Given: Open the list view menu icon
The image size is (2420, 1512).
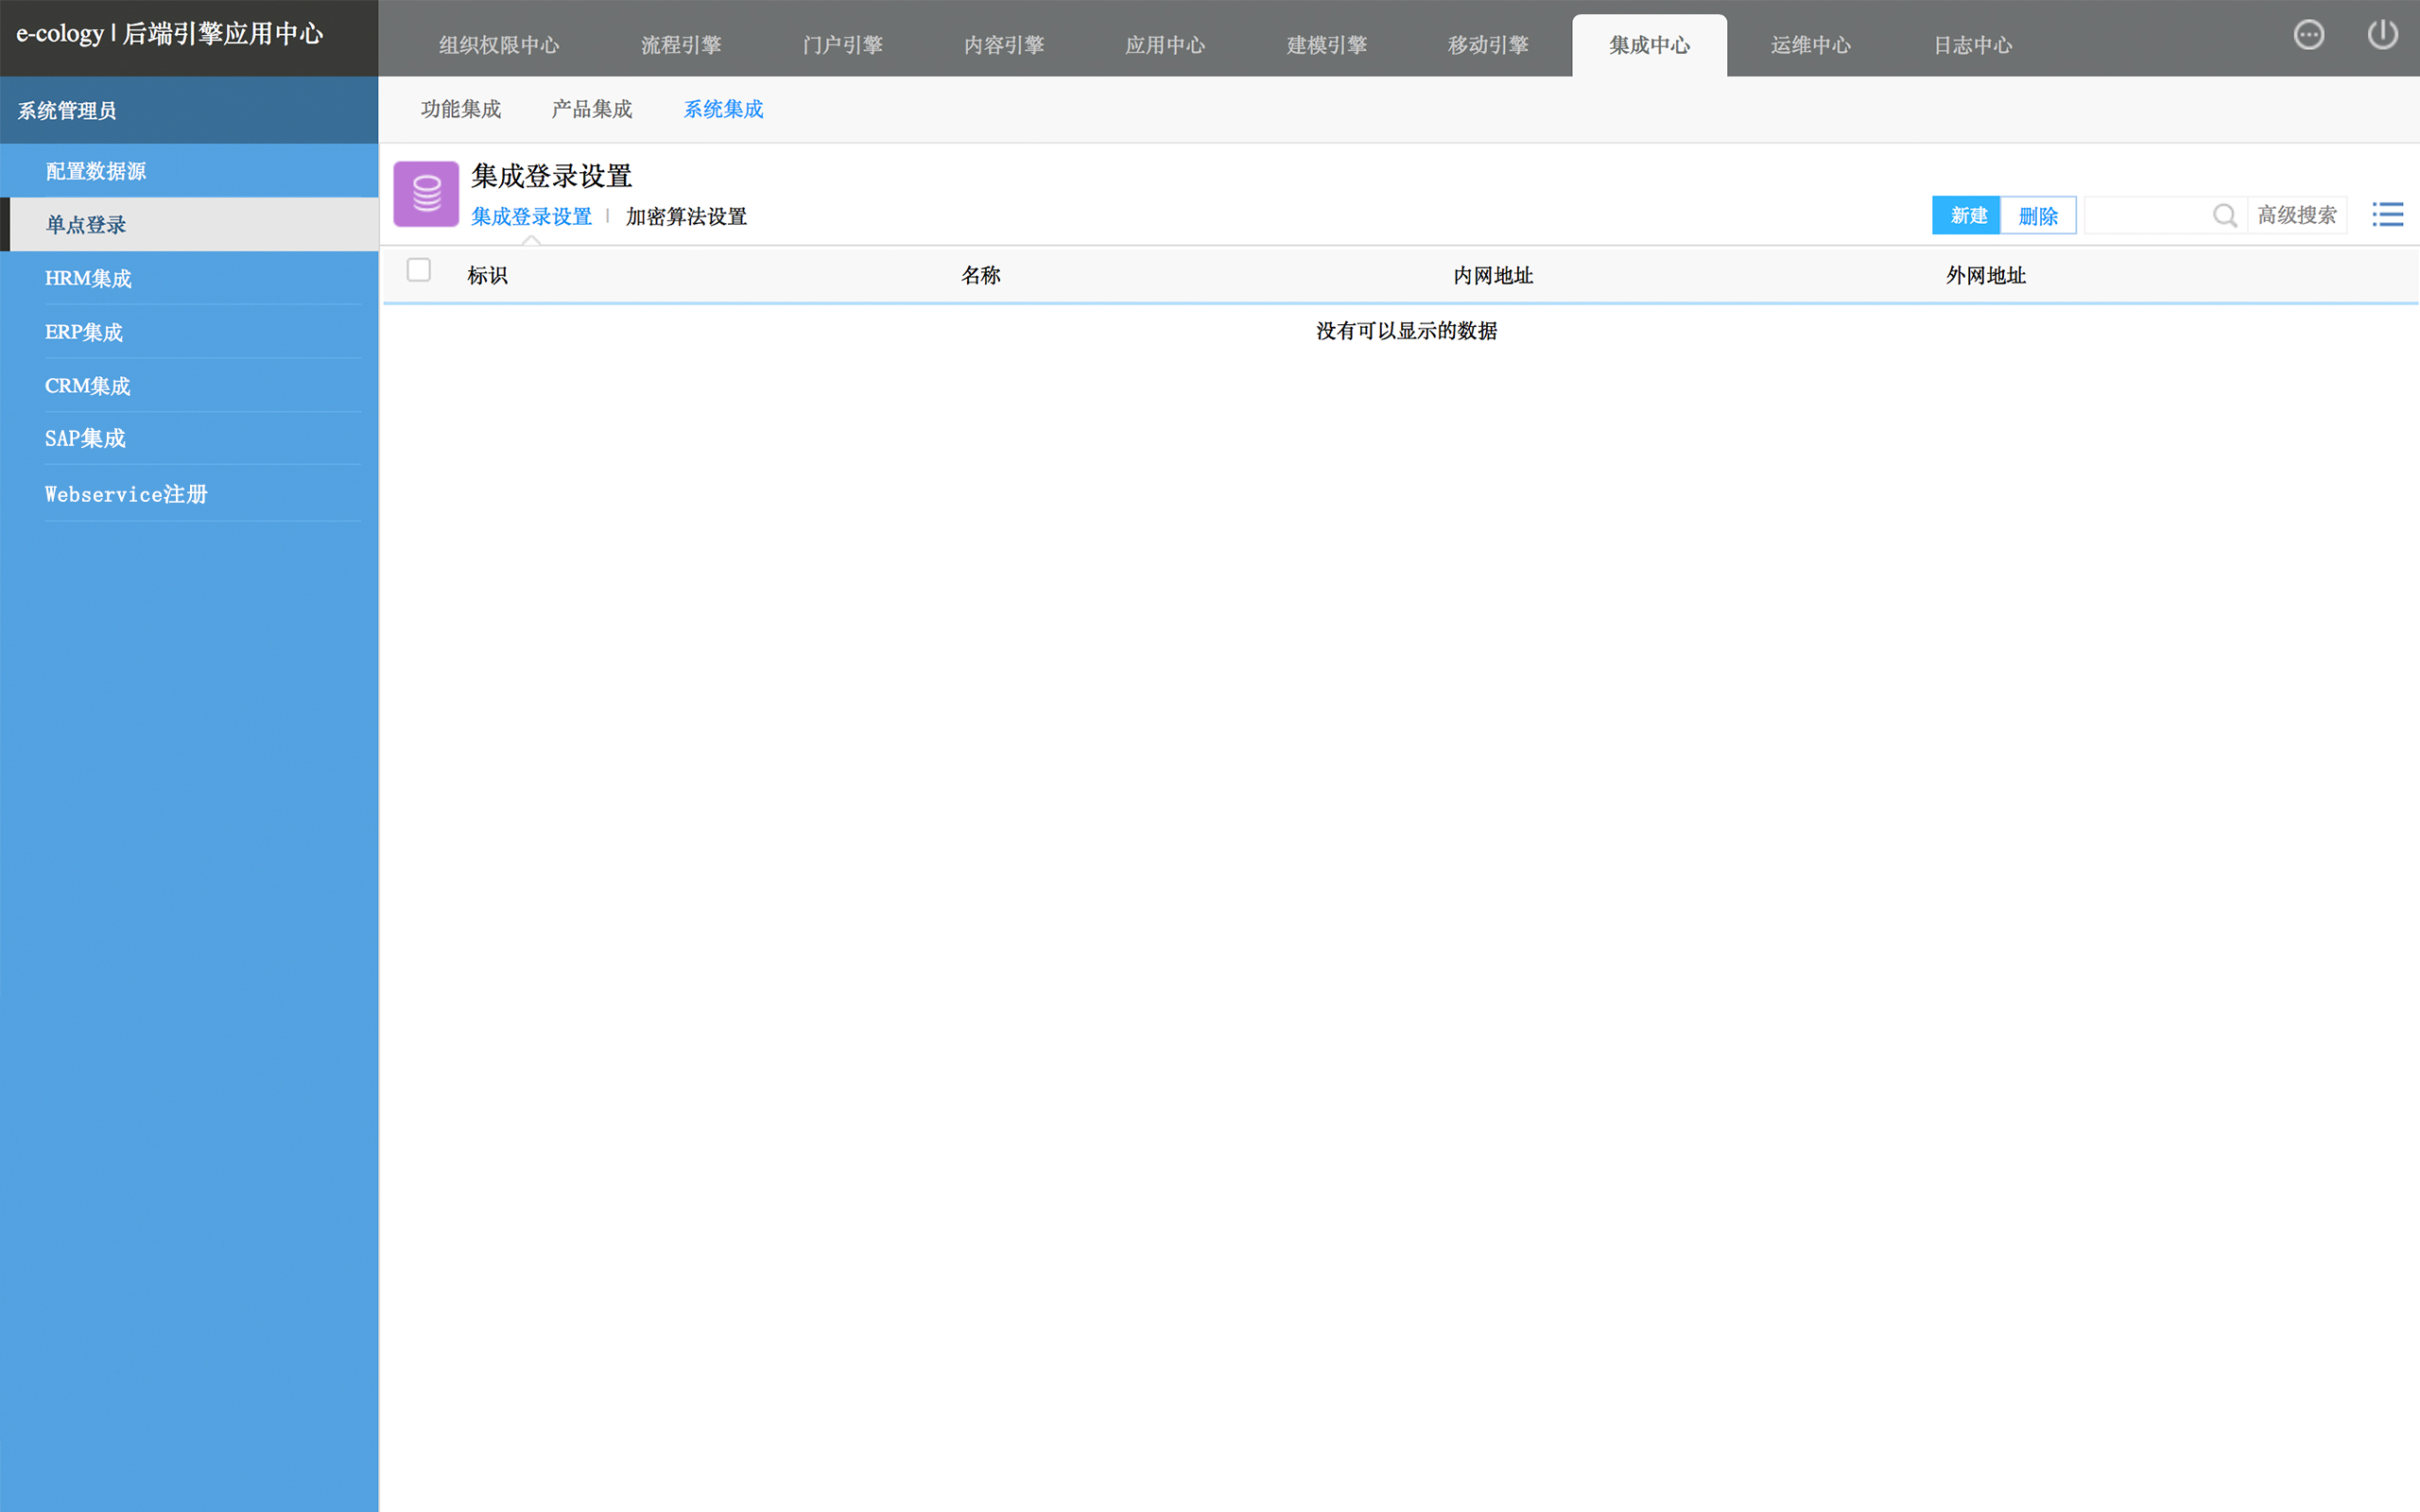Looking at the screenshot, I should [x=2388, y=215].
